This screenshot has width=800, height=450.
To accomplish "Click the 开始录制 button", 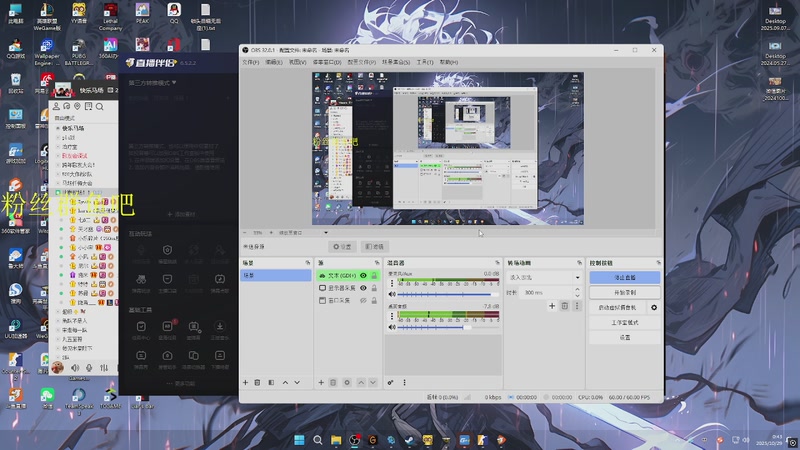I will pyautogui.click(x=624, y=292).
